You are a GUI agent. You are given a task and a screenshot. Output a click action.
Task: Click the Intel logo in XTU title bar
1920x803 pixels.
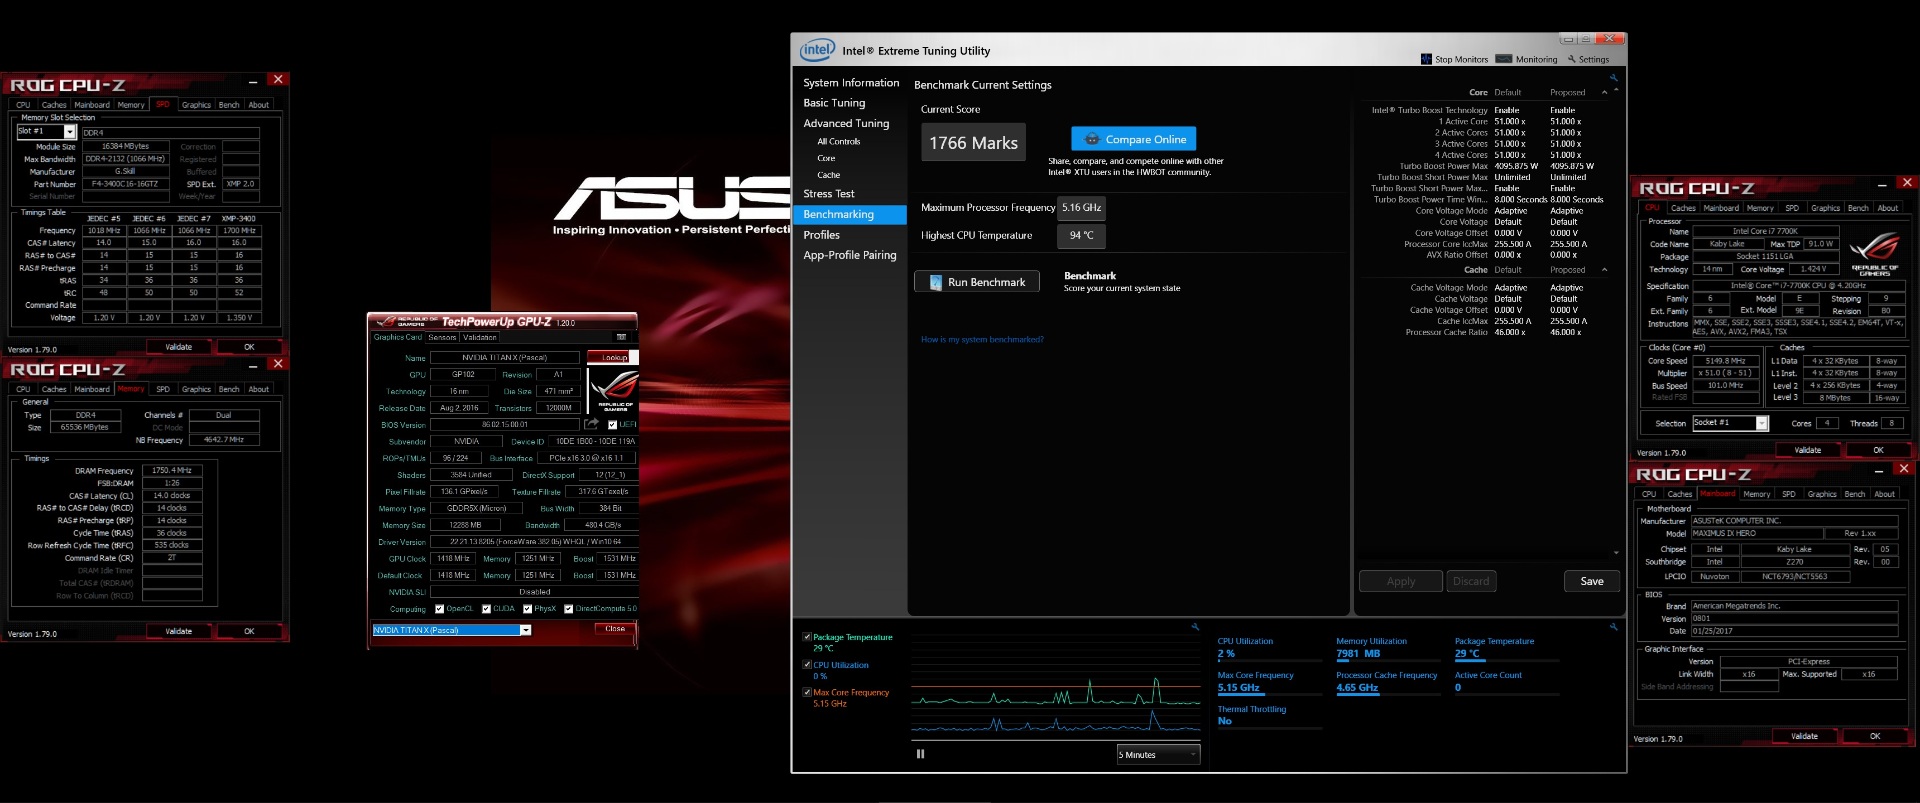tap(817, 50)
